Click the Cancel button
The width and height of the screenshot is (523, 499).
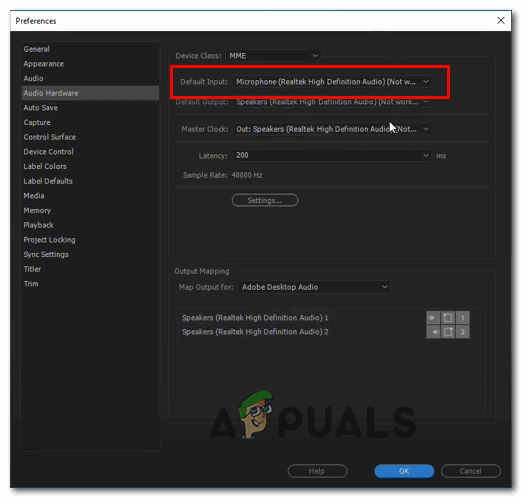click(x=471, y=471)
